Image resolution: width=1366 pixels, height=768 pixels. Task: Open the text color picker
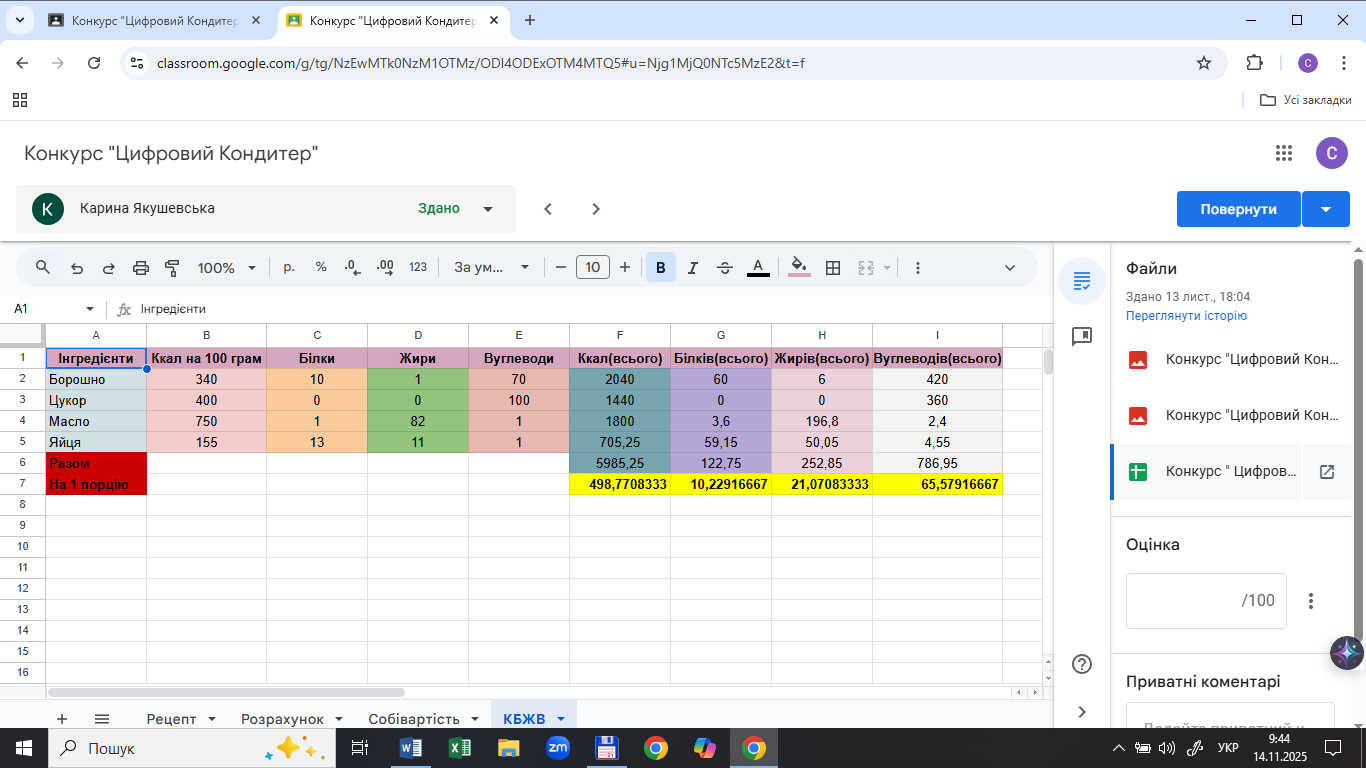tap(758, 268)
